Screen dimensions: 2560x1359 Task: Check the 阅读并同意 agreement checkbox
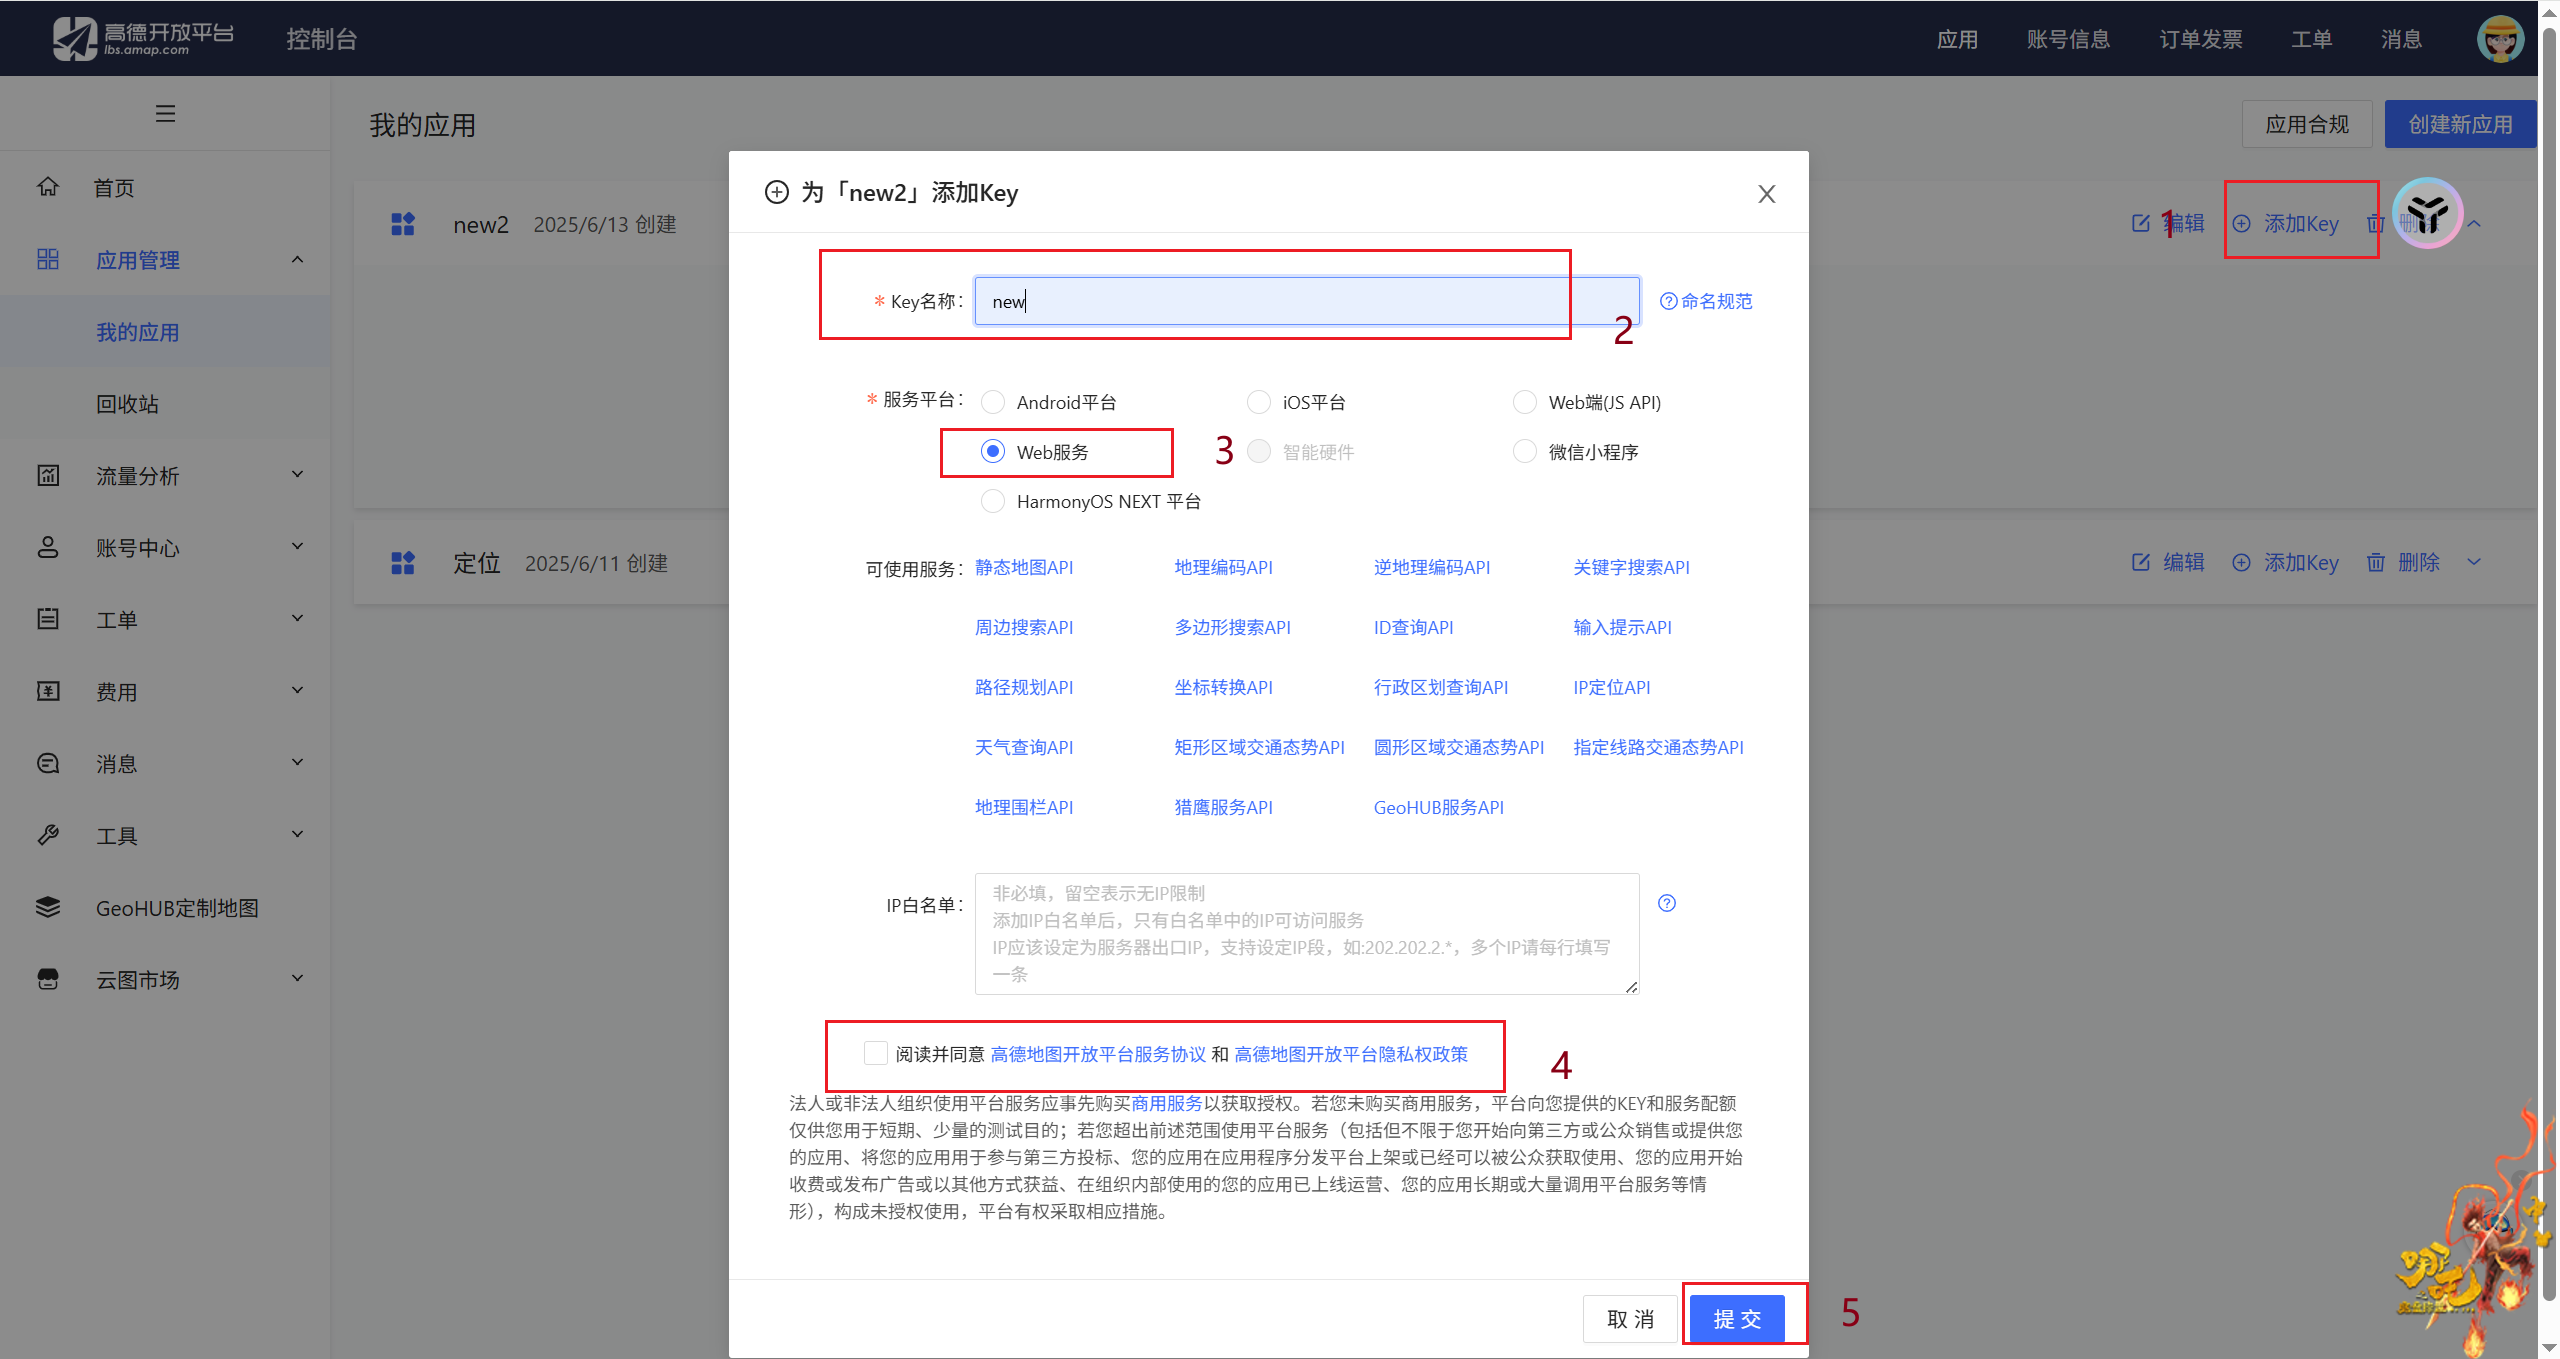tap(876, 1053)
